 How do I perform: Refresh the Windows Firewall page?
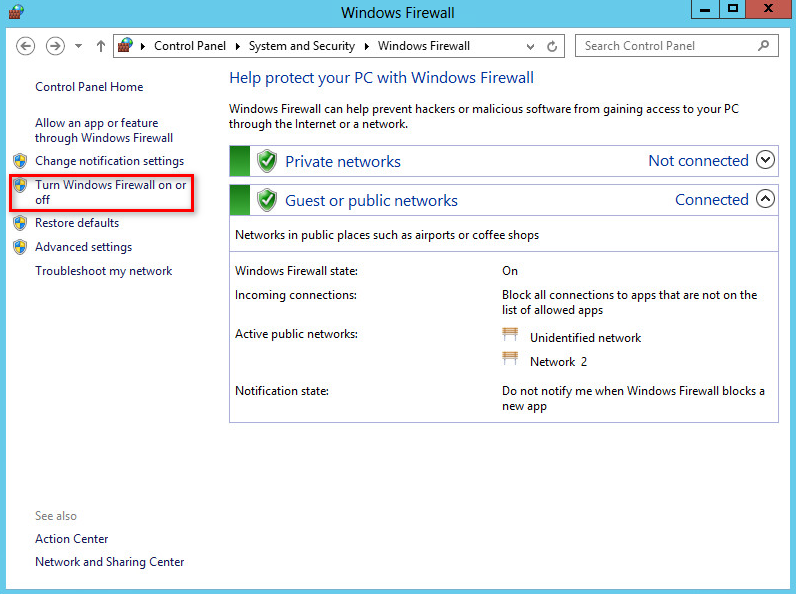pyautogui.click(x=552, y=46)
